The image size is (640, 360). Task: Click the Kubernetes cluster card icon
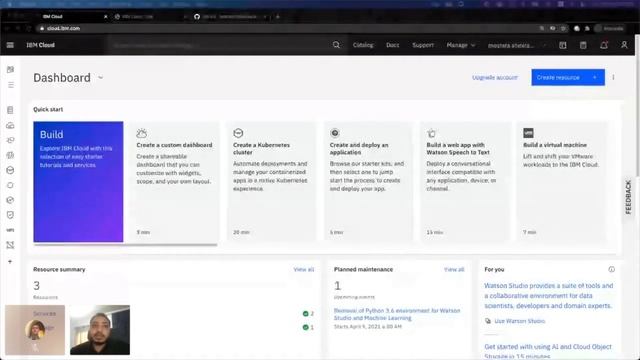point(238,133)
